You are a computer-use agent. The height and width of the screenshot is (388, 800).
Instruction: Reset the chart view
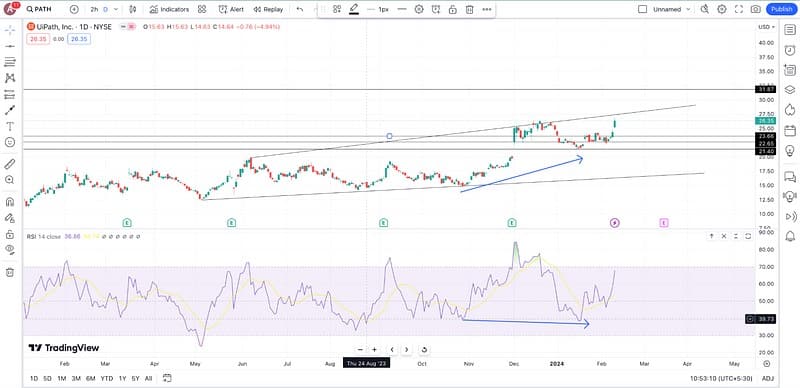coord(424,350)
